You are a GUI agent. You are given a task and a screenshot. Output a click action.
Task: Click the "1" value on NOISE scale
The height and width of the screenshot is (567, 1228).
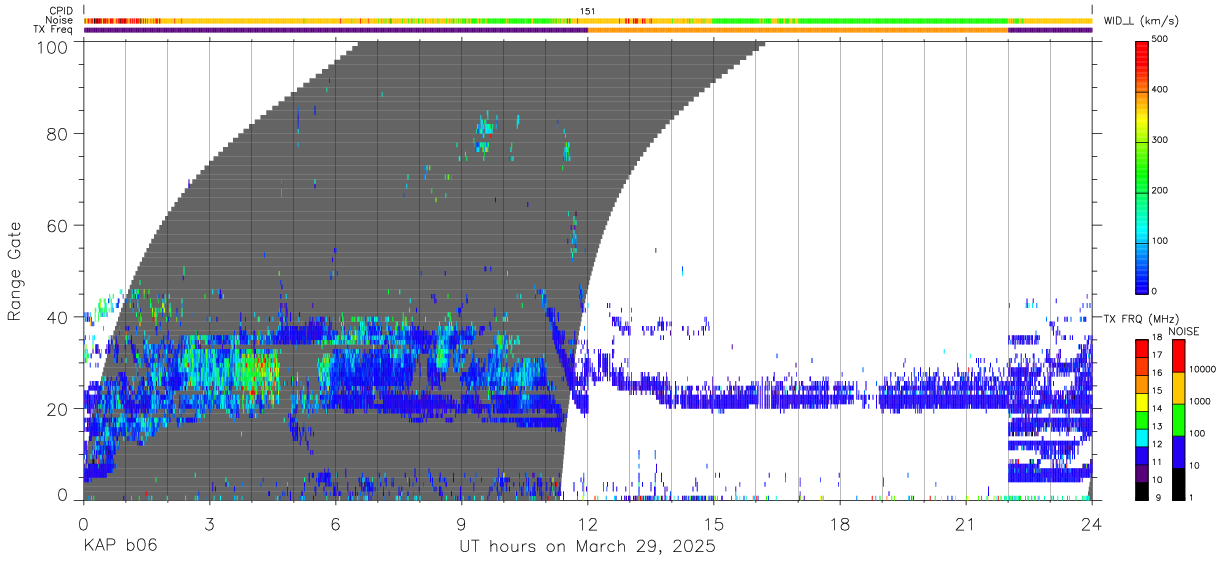[x=1193, y=498]
